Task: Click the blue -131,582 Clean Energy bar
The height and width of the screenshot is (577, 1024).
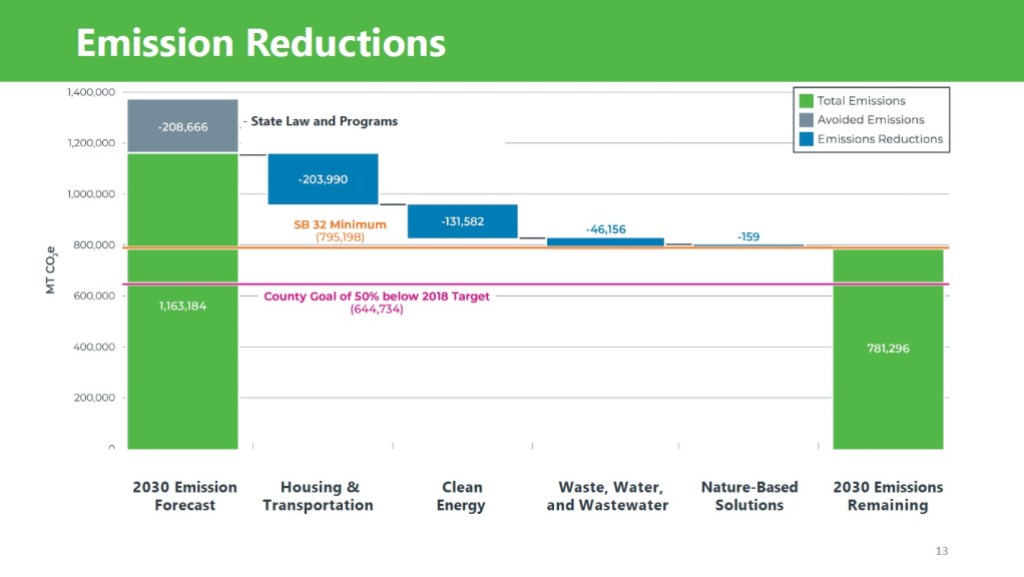Action: (462, 221)
